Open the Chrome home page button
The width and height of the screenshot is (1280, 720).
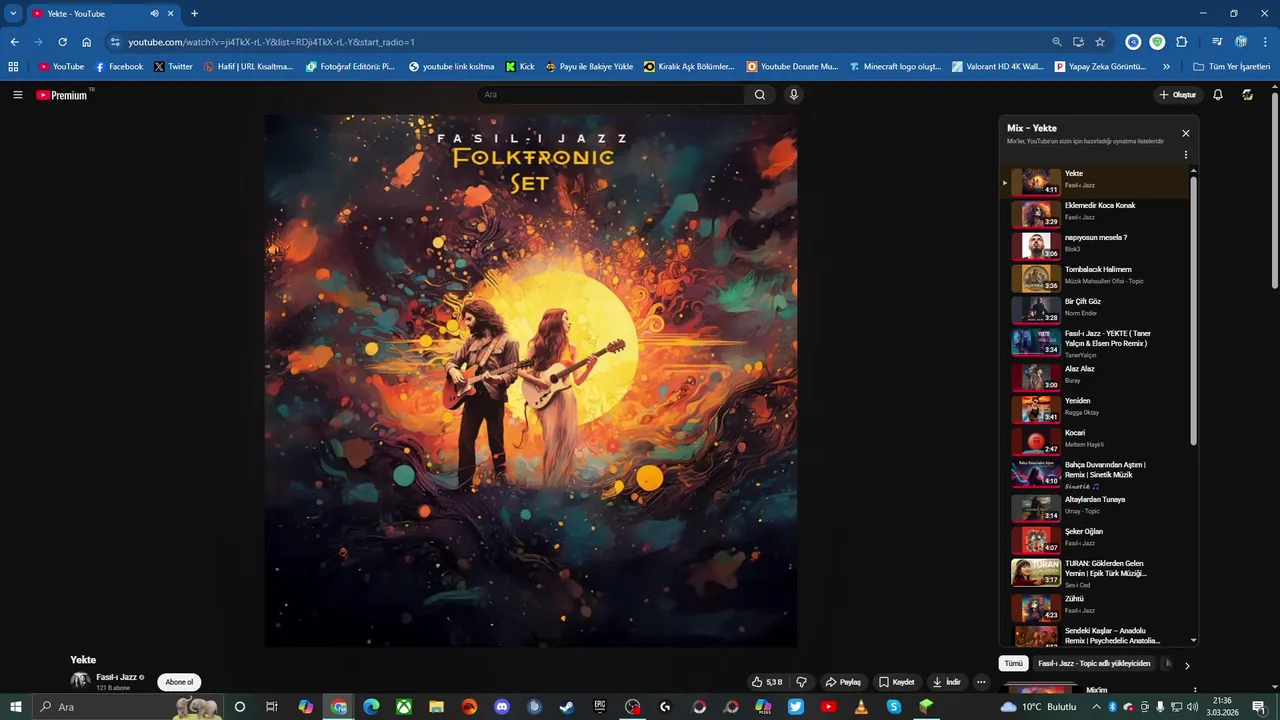point(87,42)
